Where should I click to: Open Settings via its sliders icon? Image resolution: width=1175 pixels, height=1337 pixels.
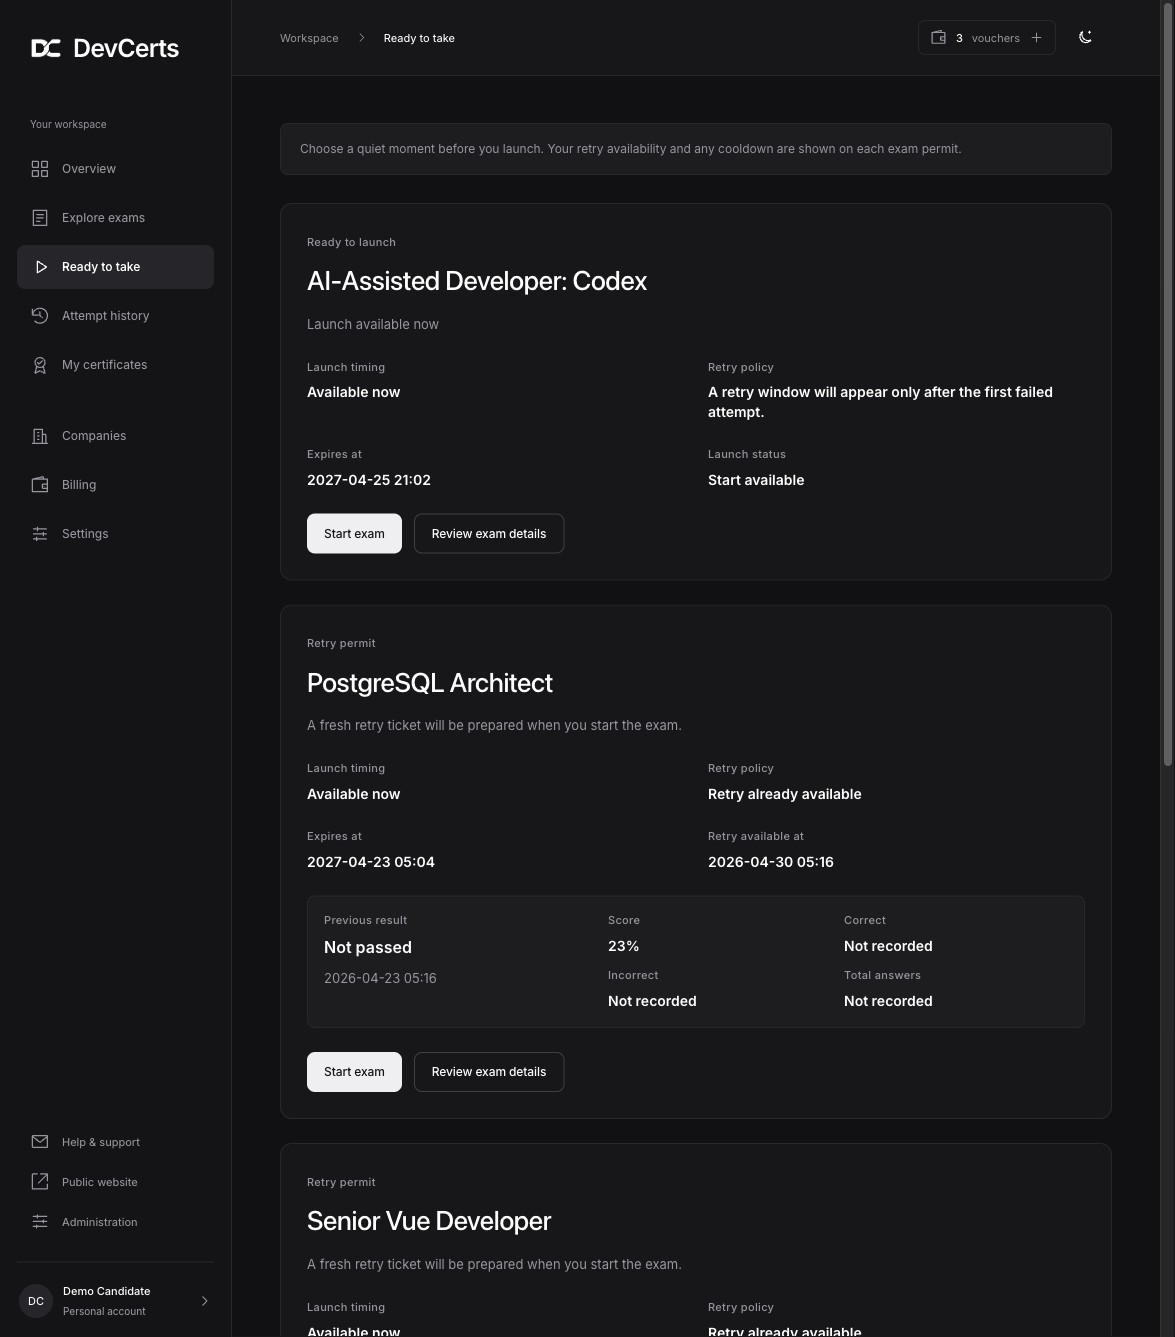[40, 534]
